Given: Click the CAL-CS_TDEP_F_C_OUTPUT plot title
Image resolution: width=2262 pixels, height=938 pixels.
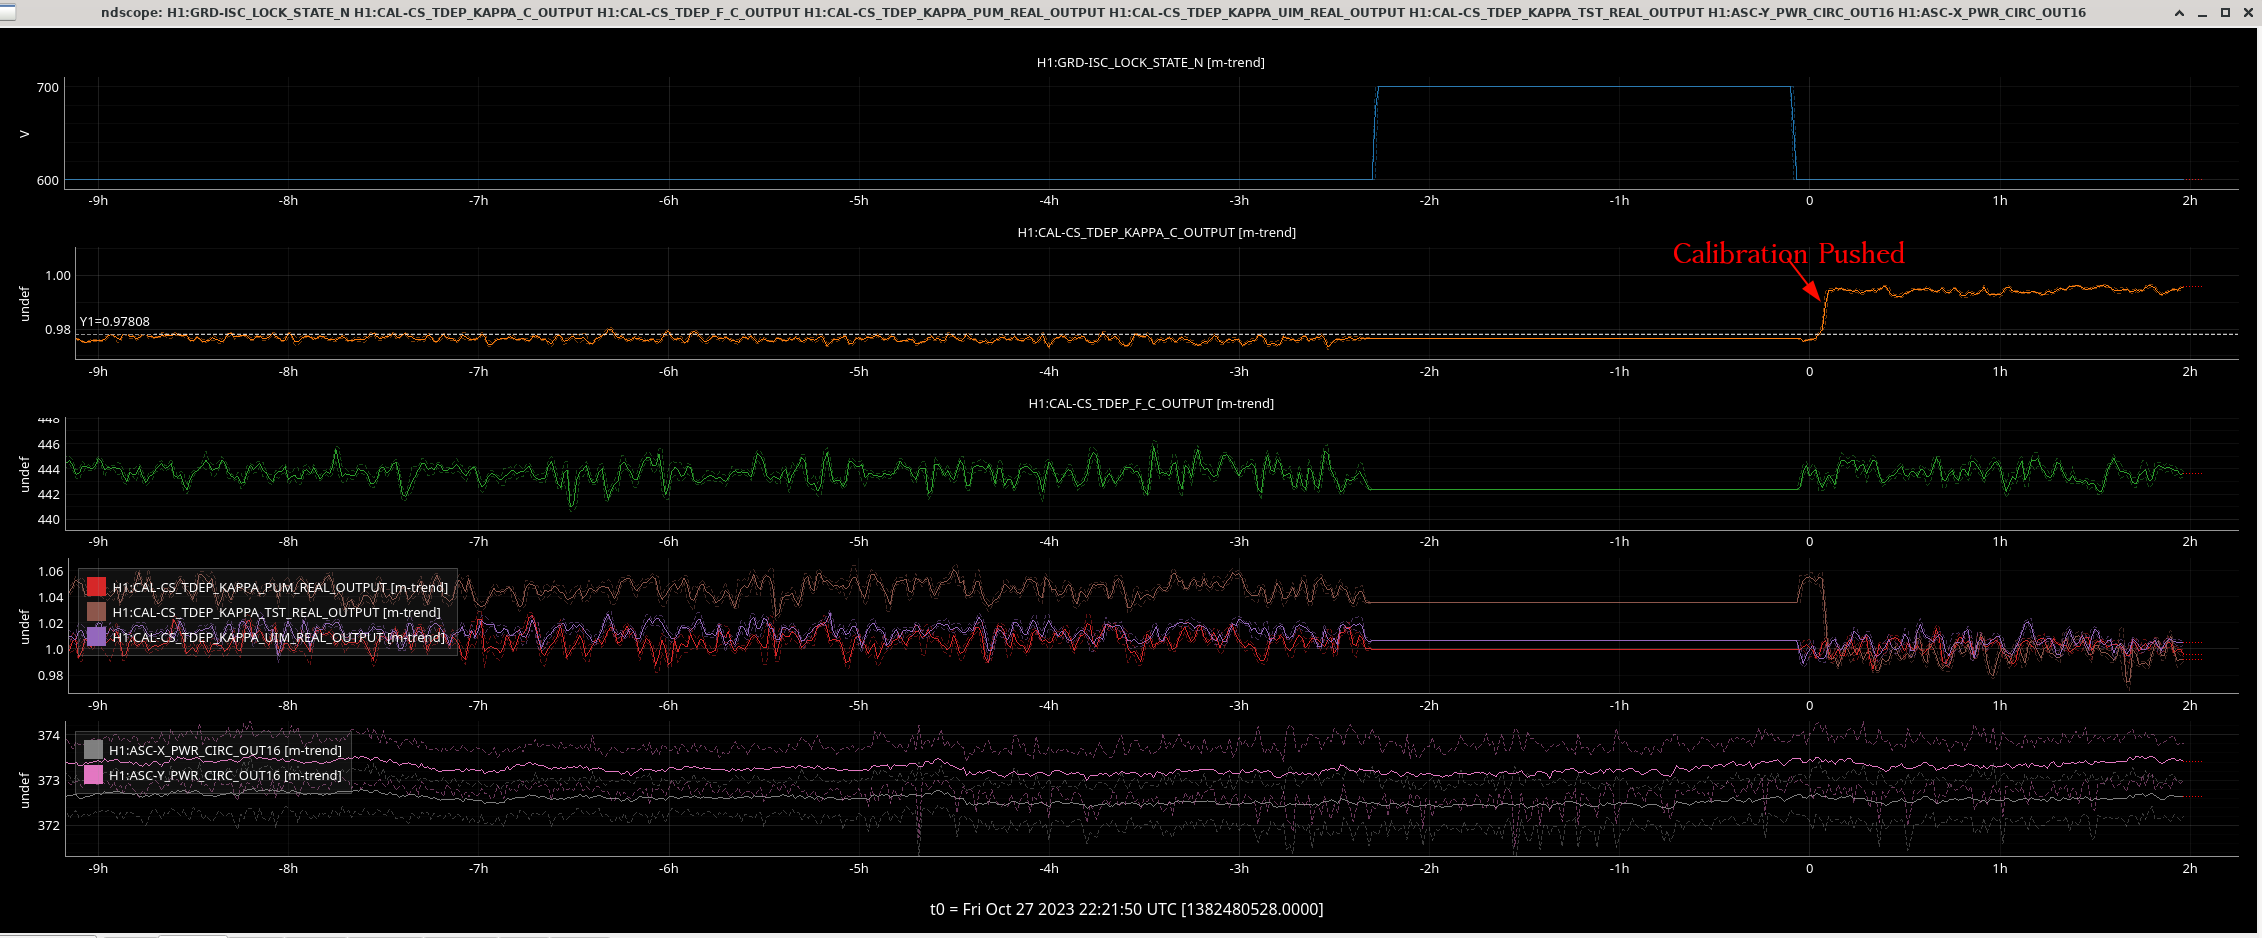Looking at the screenshot, I should pyautogui.click(x=1151, y=403).
